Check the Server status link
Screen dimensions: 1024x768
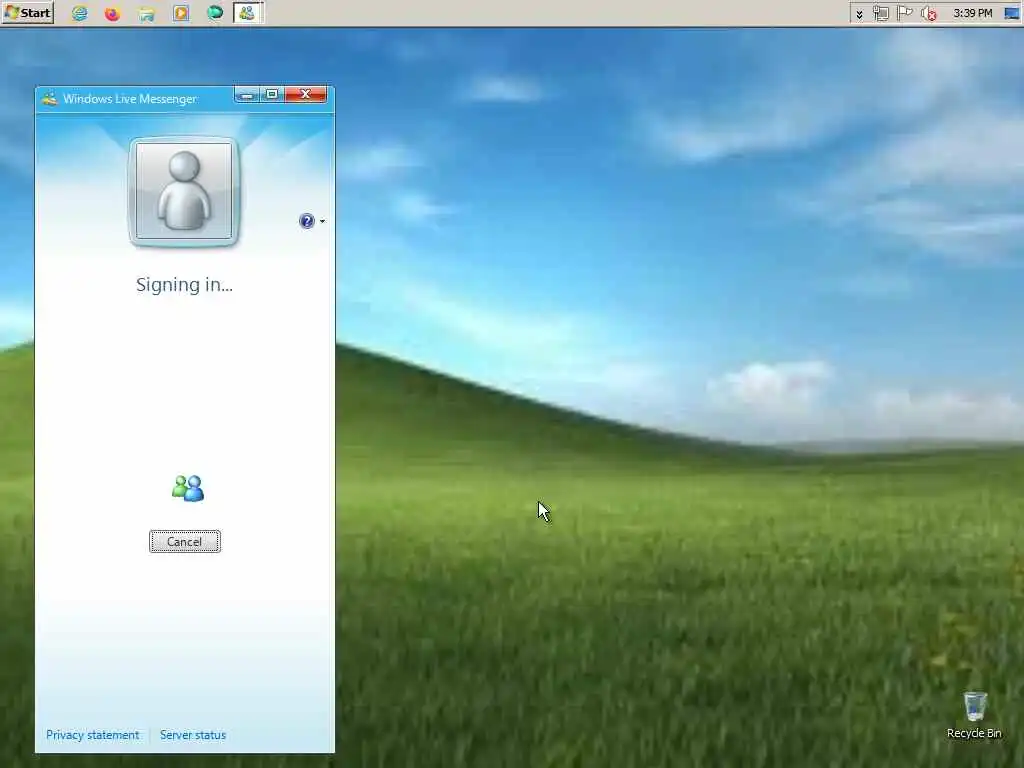(x=193, y=735)
